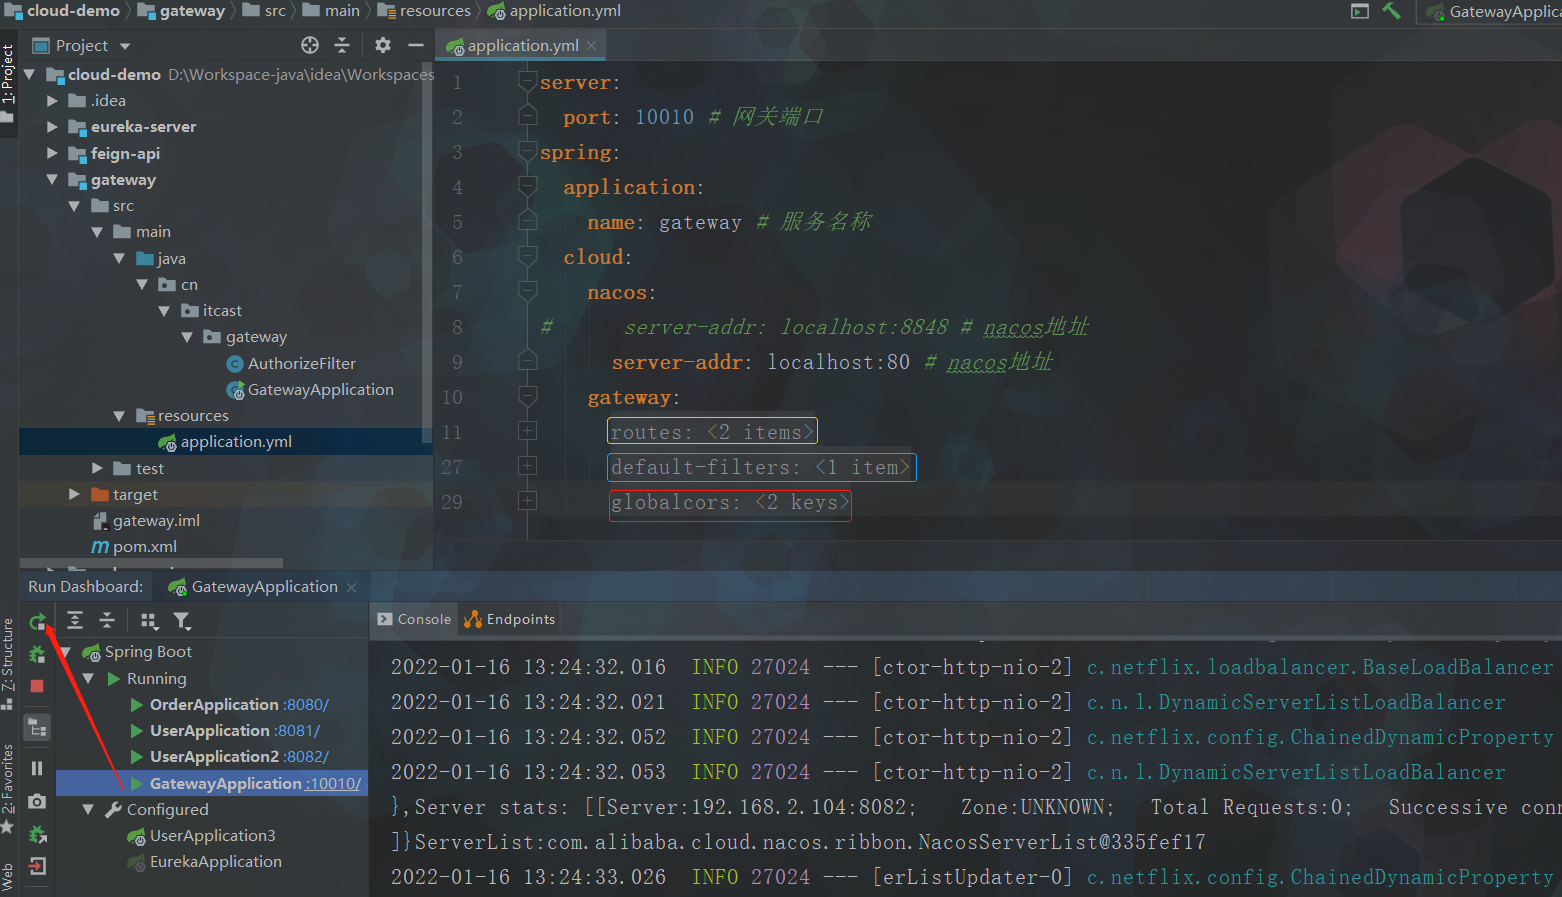Click the layout window icon left of hammer
Viewport: 1562px width, 897px height.
pyautogui.click(x=1360, y=11)
